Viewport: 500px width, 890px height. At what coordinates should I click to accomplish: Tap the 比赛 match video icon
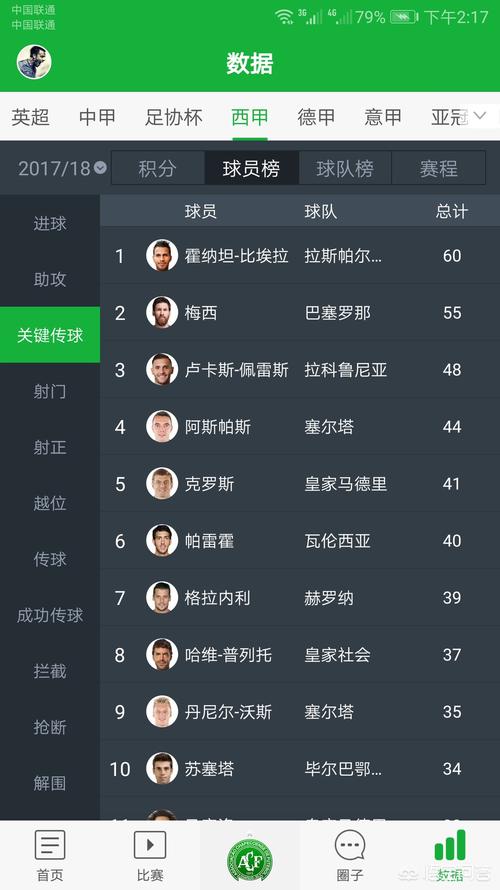pyautogui.click(x=150, y=845)
